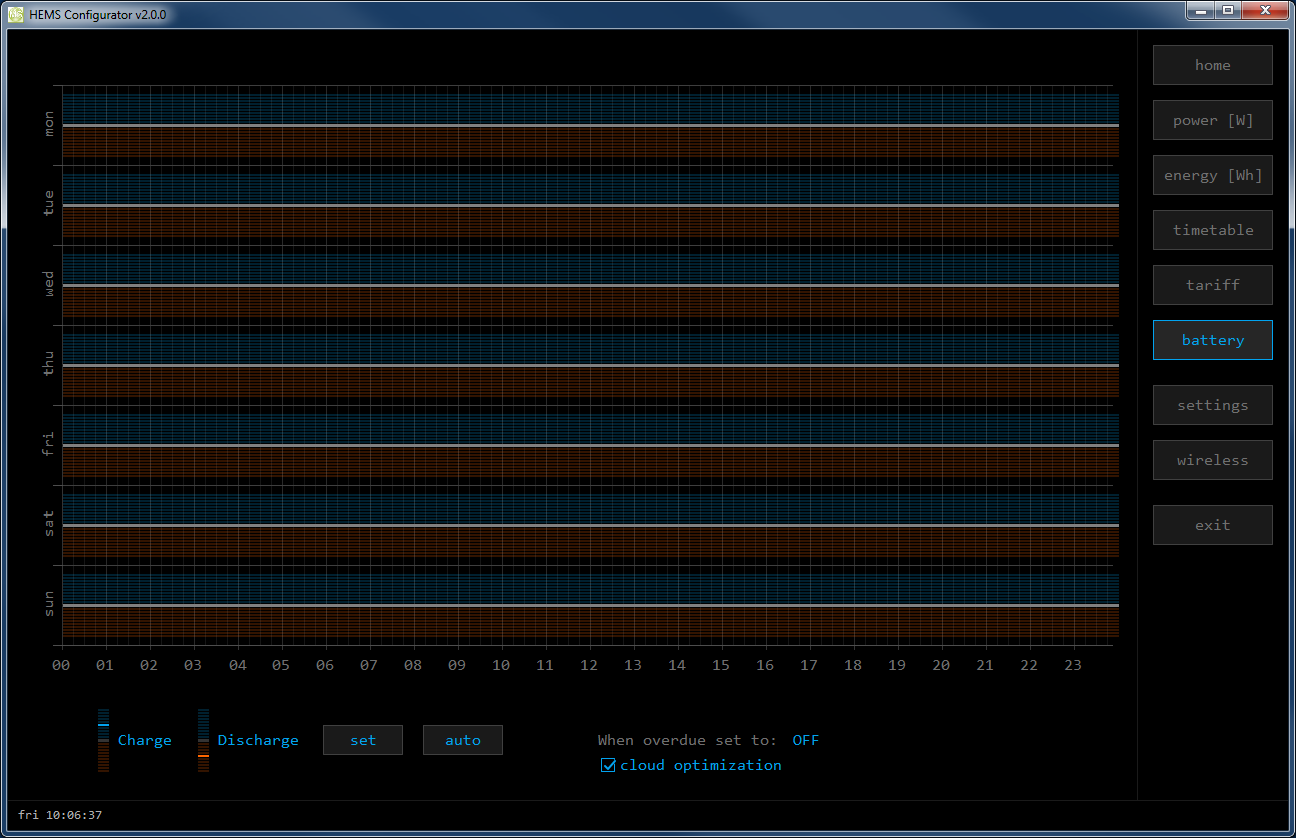Switch to the power [W] view
1296x838 pixels.
(1212, 120)
